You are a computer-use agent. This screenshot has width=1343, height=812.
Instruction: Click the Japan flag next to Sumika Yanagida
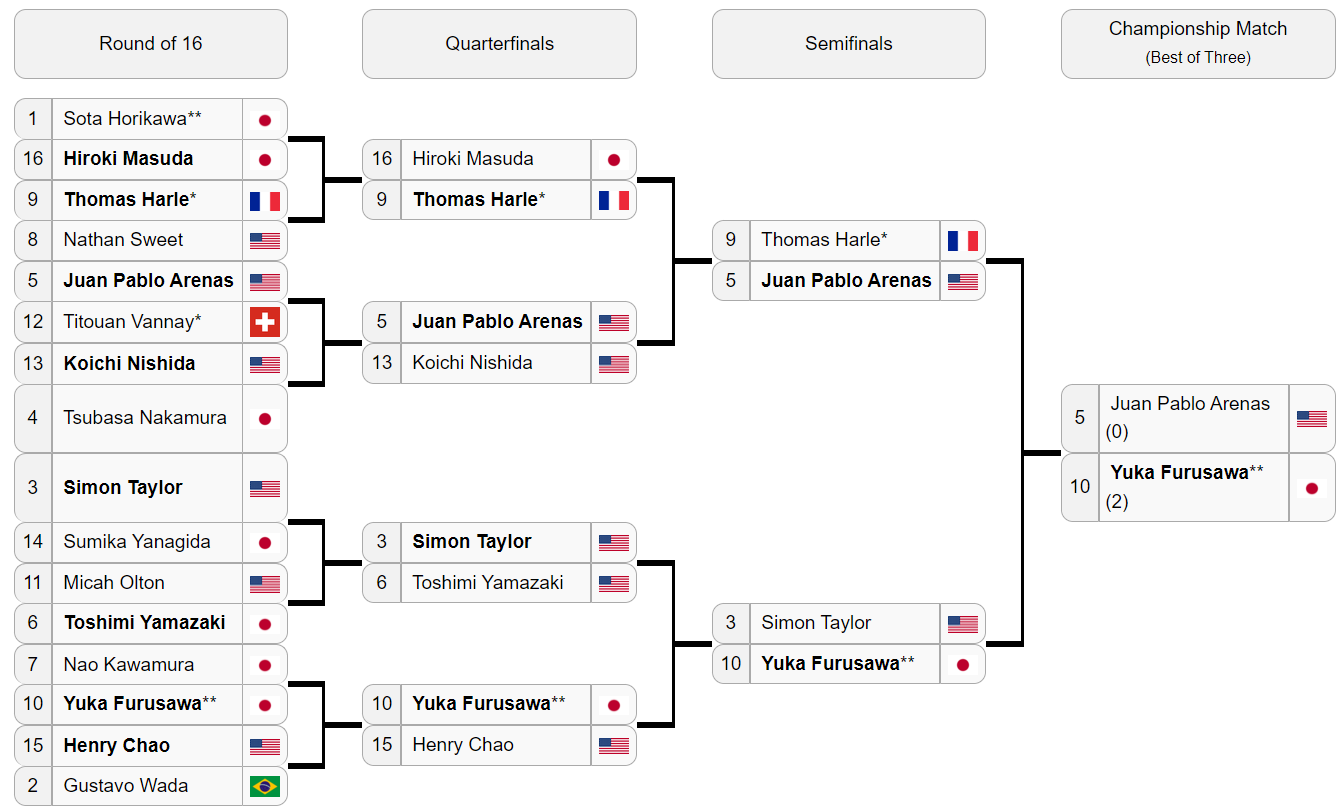[x=265, y=543]
